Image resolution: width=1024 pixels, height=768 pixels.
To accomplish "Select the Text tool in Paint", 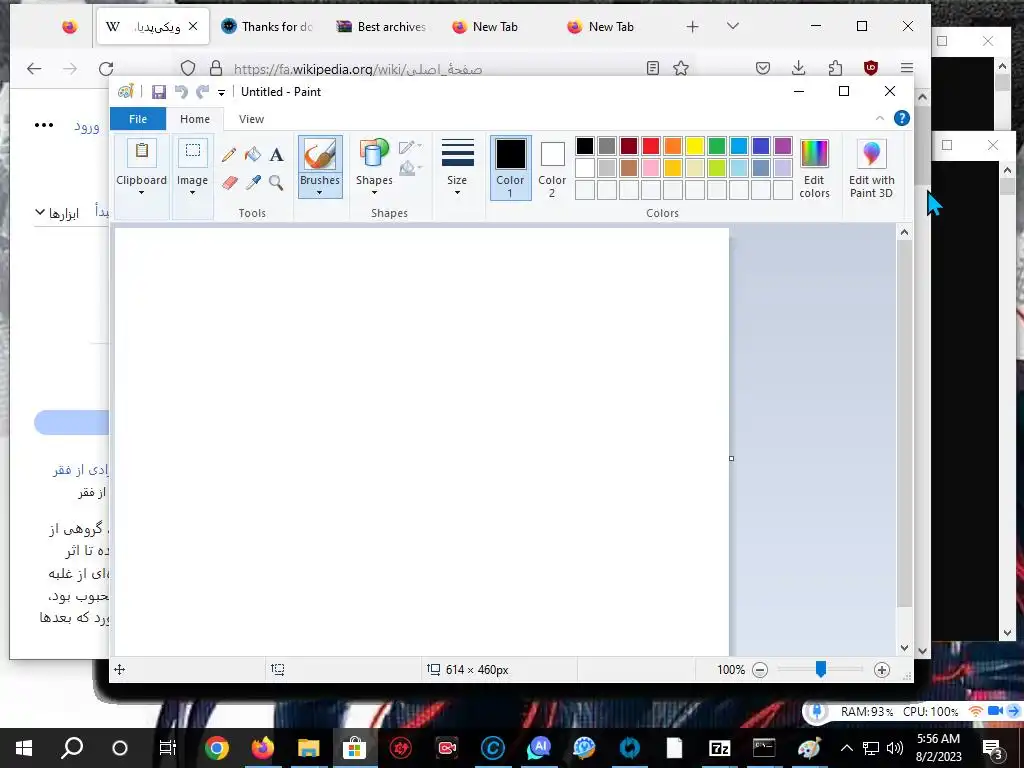I will tap(276, 155).
